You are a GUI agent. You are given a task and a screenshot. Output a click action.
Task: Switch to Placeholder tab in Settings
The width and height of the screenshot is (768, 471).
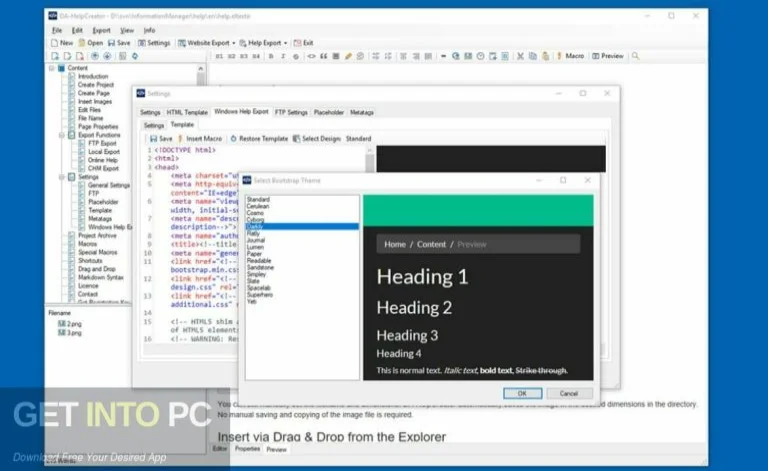(329, 113)
